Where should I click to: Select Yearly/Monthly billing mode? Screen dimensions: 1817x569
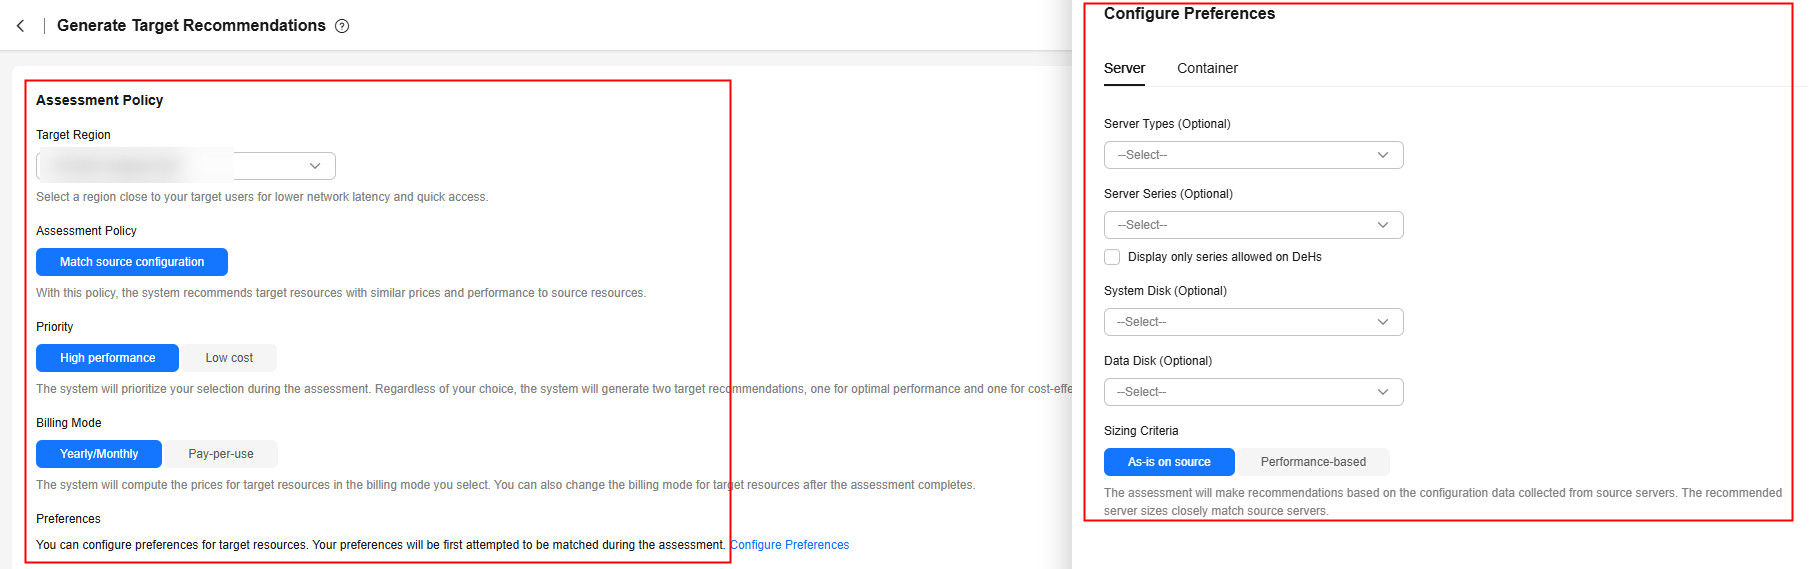[99, 454]
